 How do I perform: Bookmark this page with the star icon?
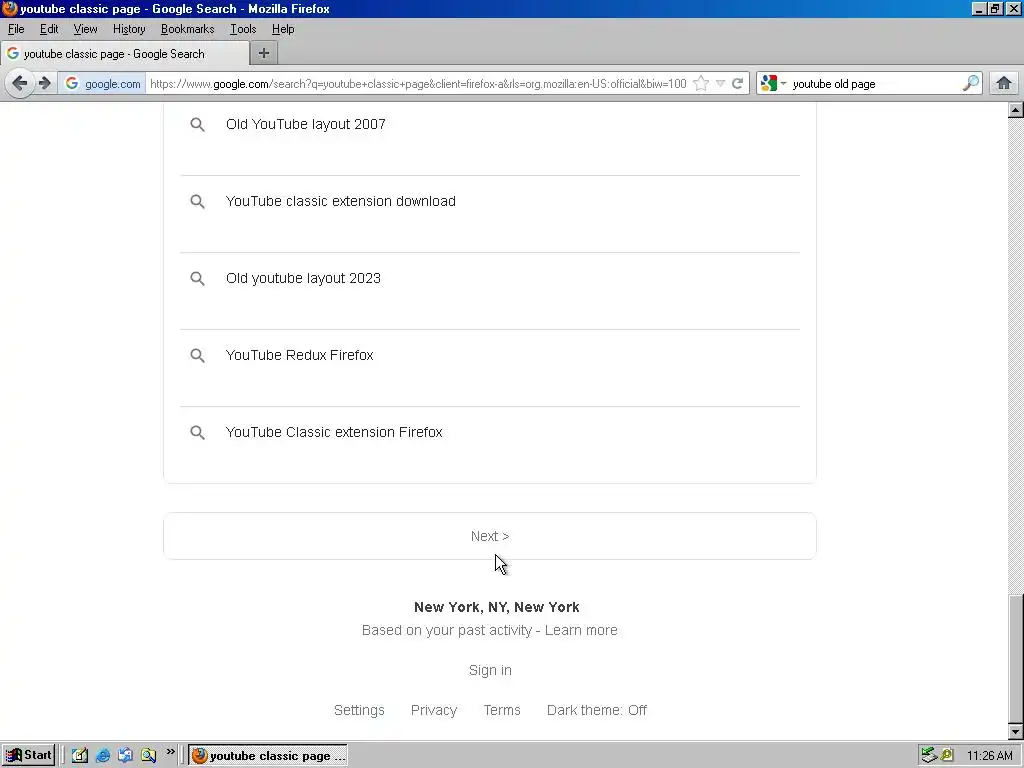click(701, 84)
